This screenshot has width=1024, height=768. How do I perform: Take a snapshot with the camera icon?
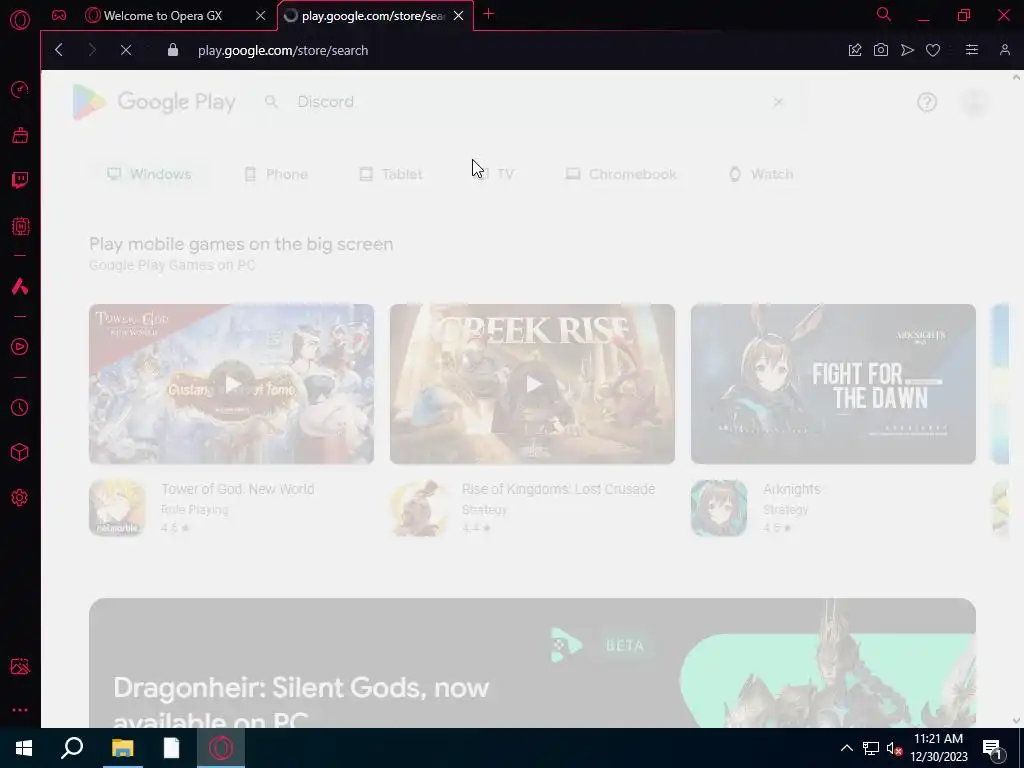pos(880,50)
